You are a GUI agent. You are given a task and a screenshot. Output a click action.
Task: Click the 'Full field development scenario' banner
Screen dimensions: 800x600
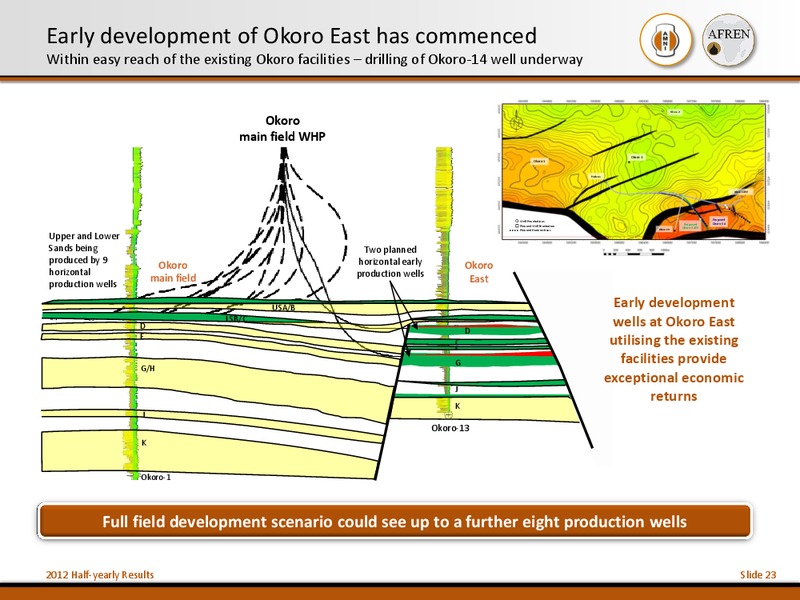[x=394, y=521]
